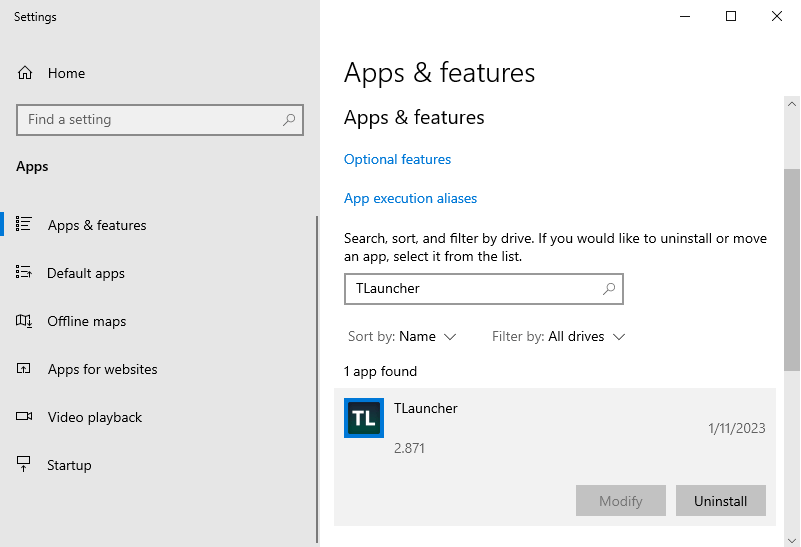
Task: Minimize the Settings window
Action: tap(685, 16)
